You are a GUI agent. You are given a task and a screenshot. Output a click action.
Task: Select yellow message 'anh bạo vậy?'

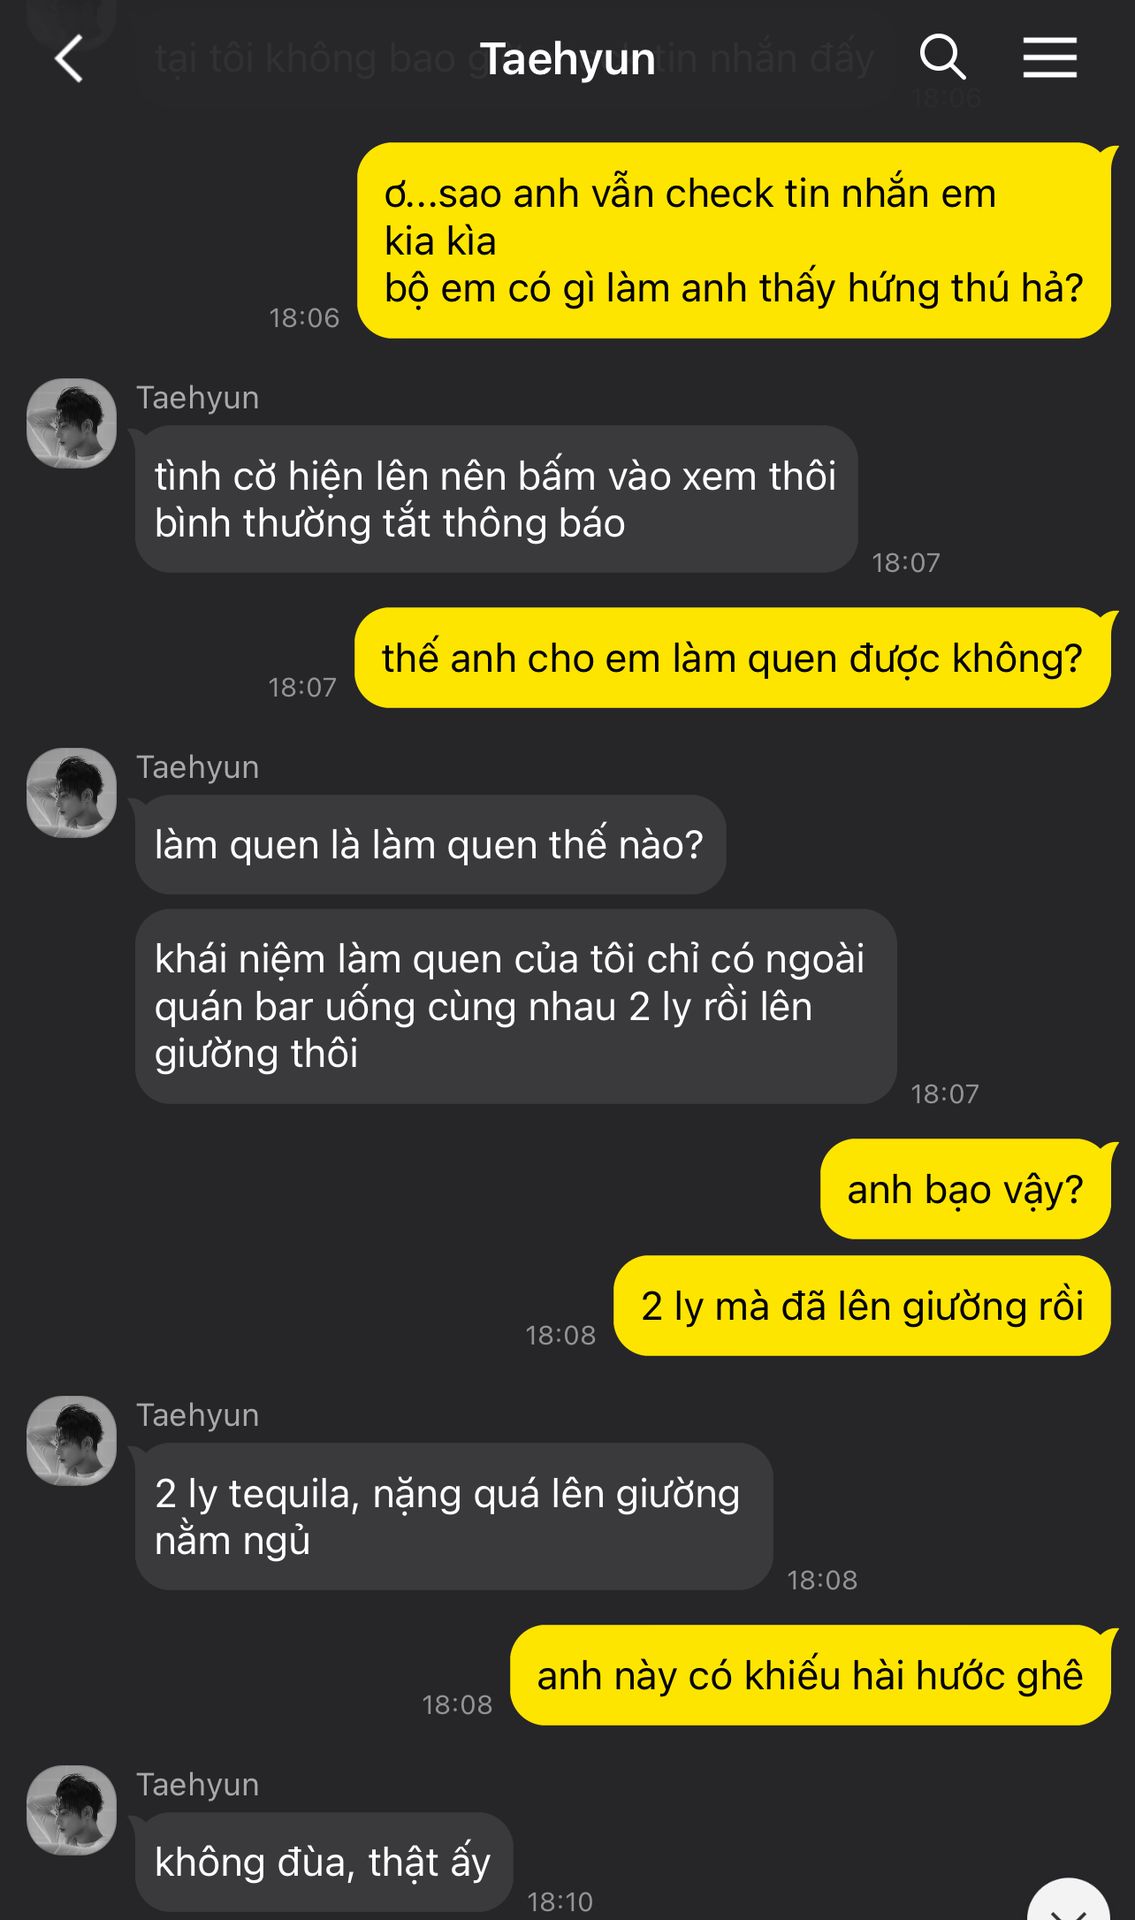[967, 1189]
